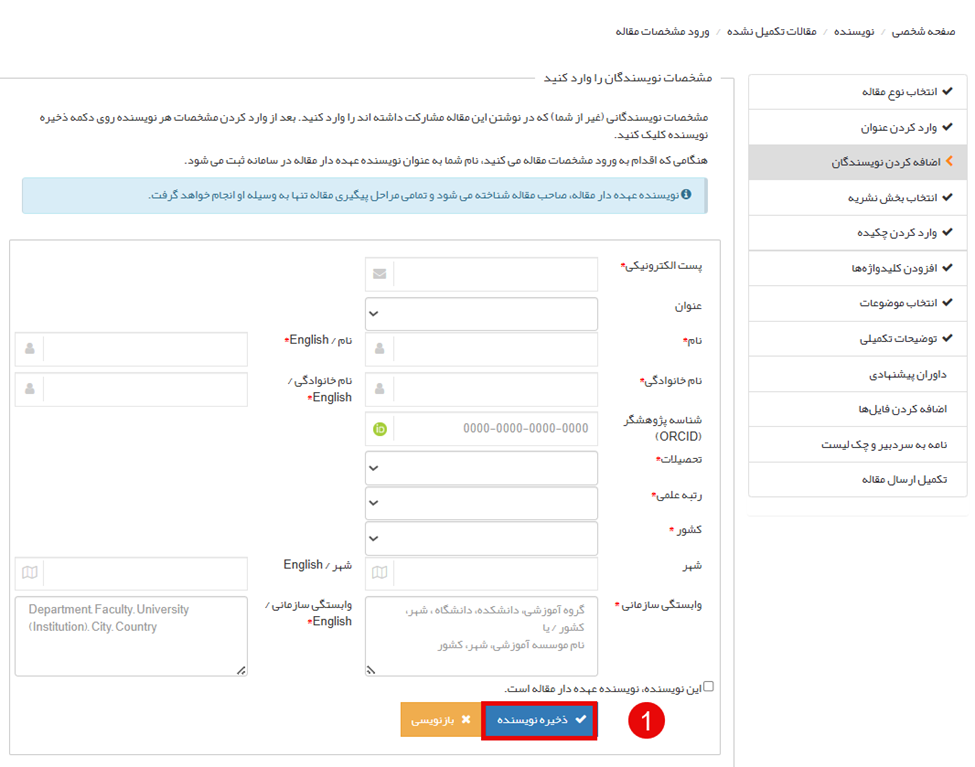The width and height of the screenshot is (975, 767).
Task: Click the person icon in the English last name field
Action: (29, 389)
